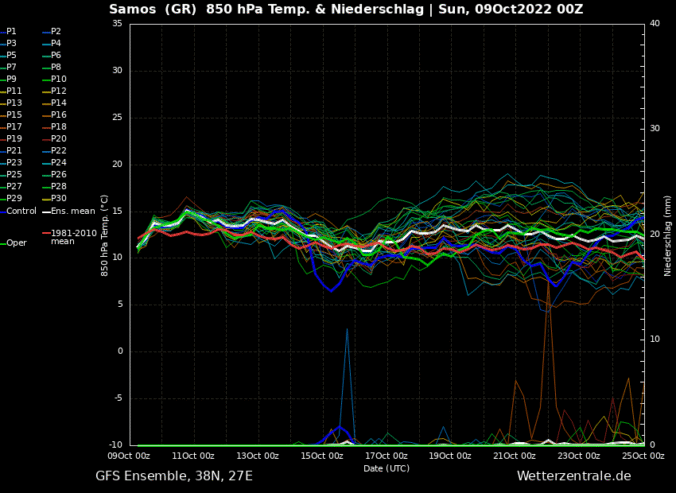Click the Wetterzentrale.de text
Viewport: 676px width, 493px height.
pos(573,476)
